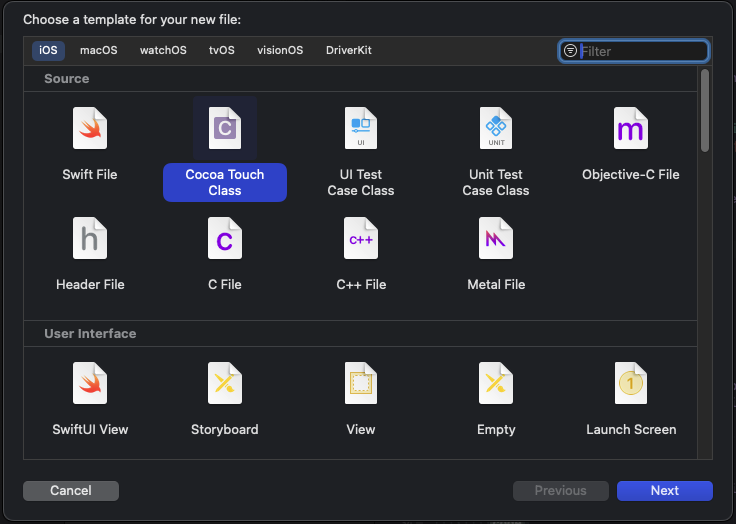
Task: Switch to the visionOS tab
Action: coord(280,50)
